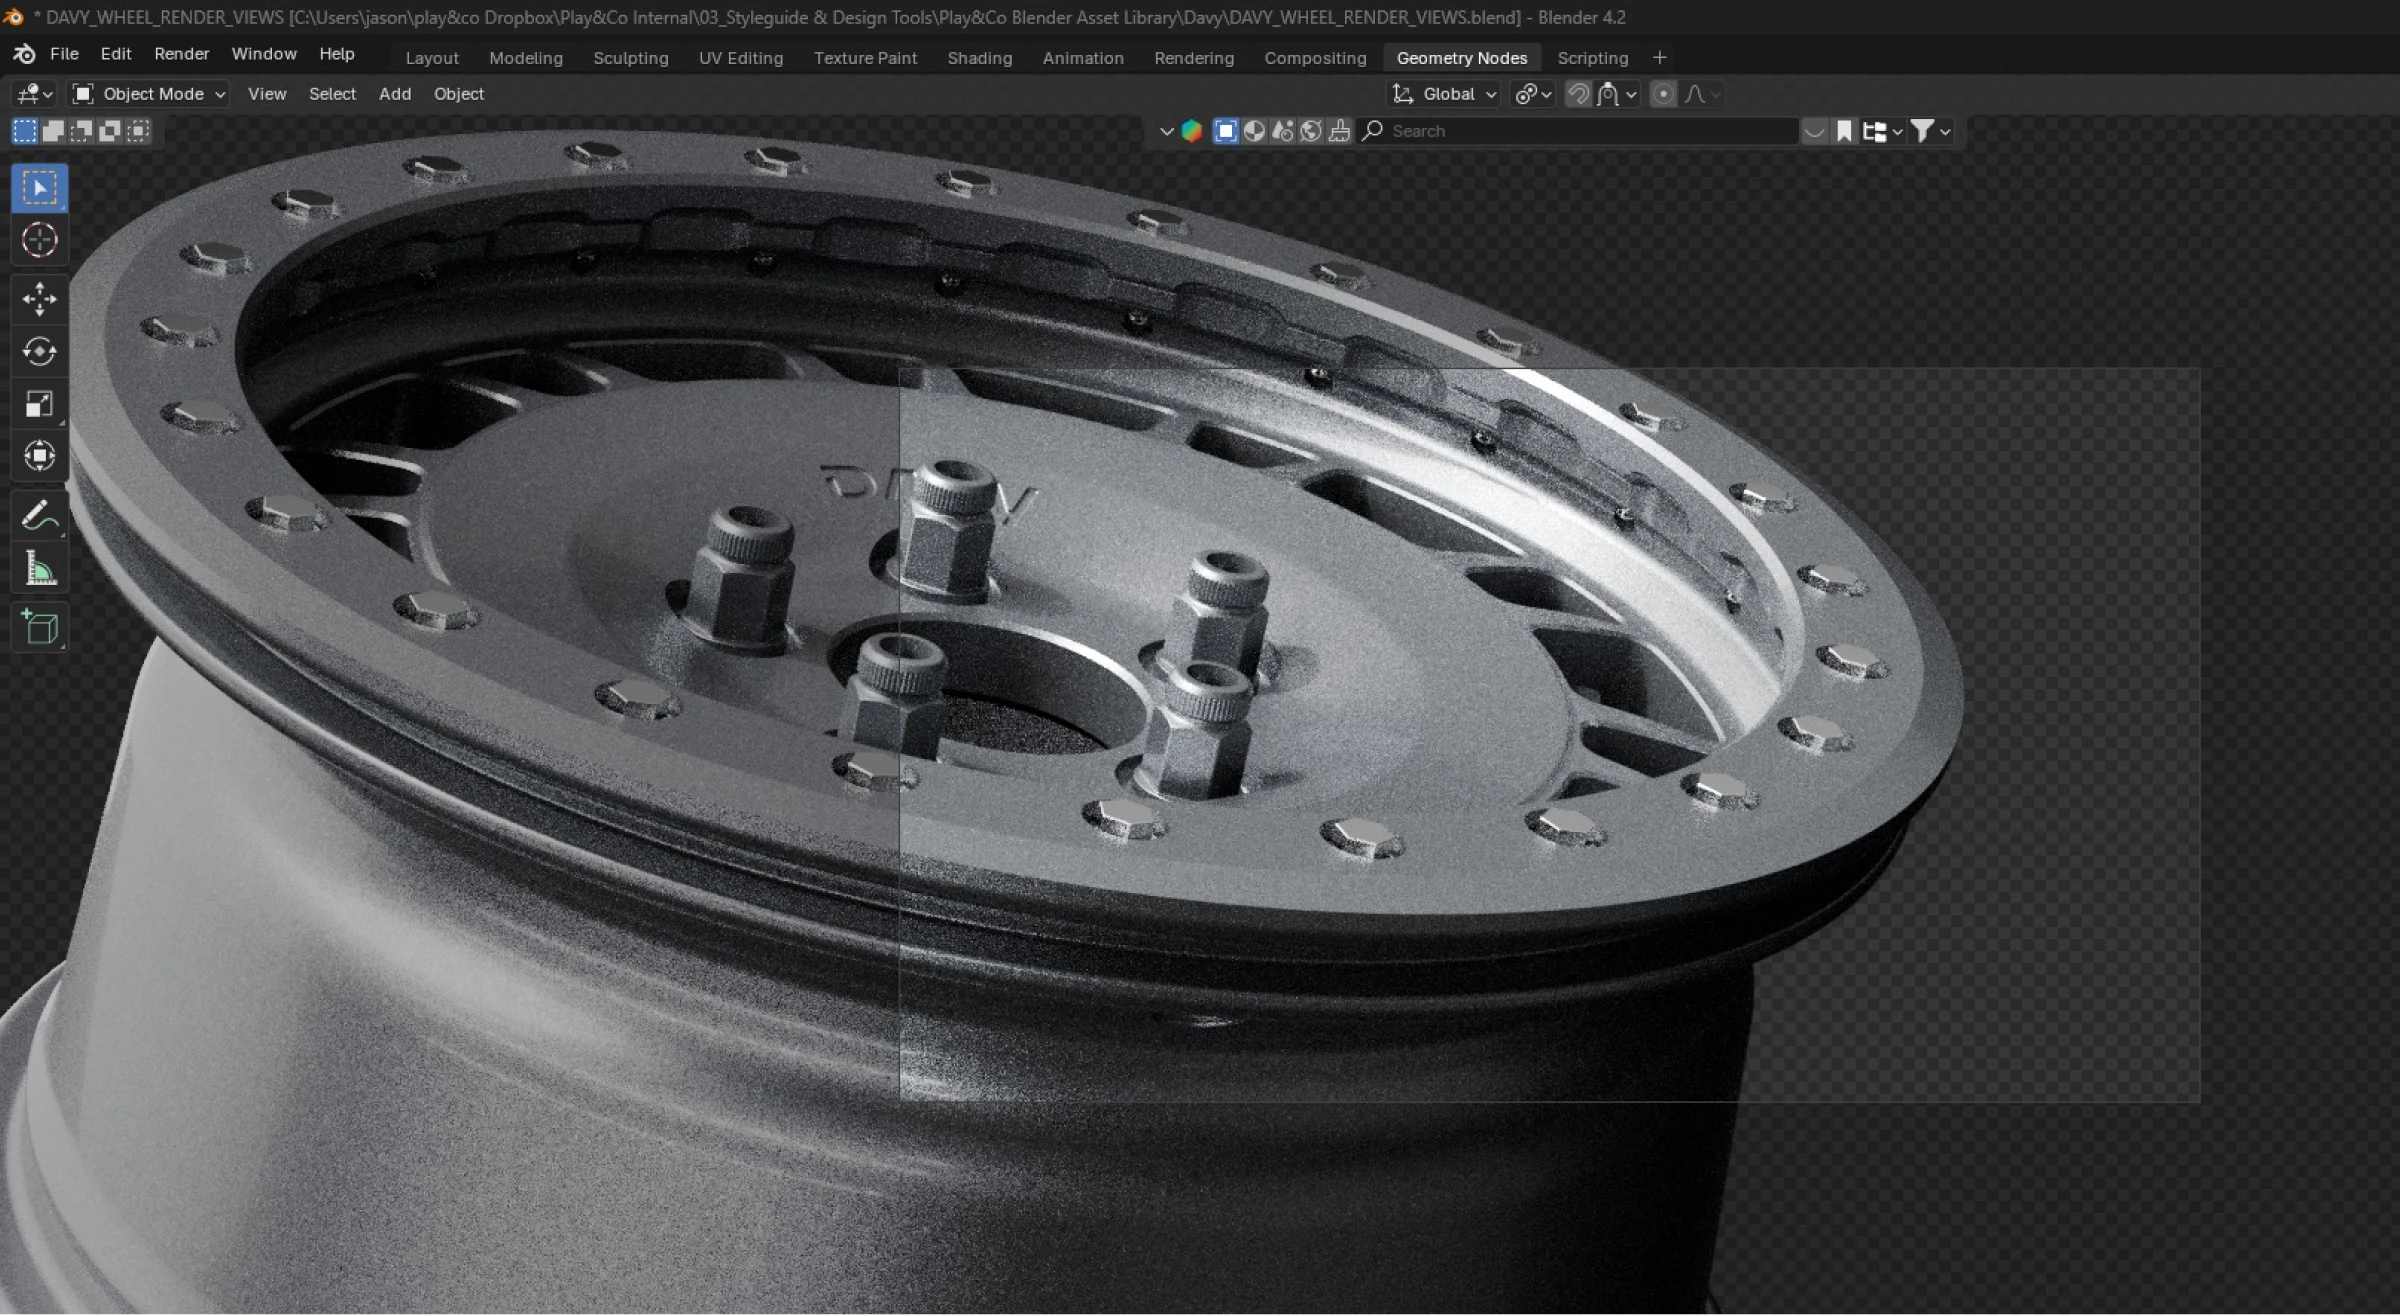Open the Render menu
Image resolution: width=2400 pixels, height=1315 pixels.
pos(181,54)
